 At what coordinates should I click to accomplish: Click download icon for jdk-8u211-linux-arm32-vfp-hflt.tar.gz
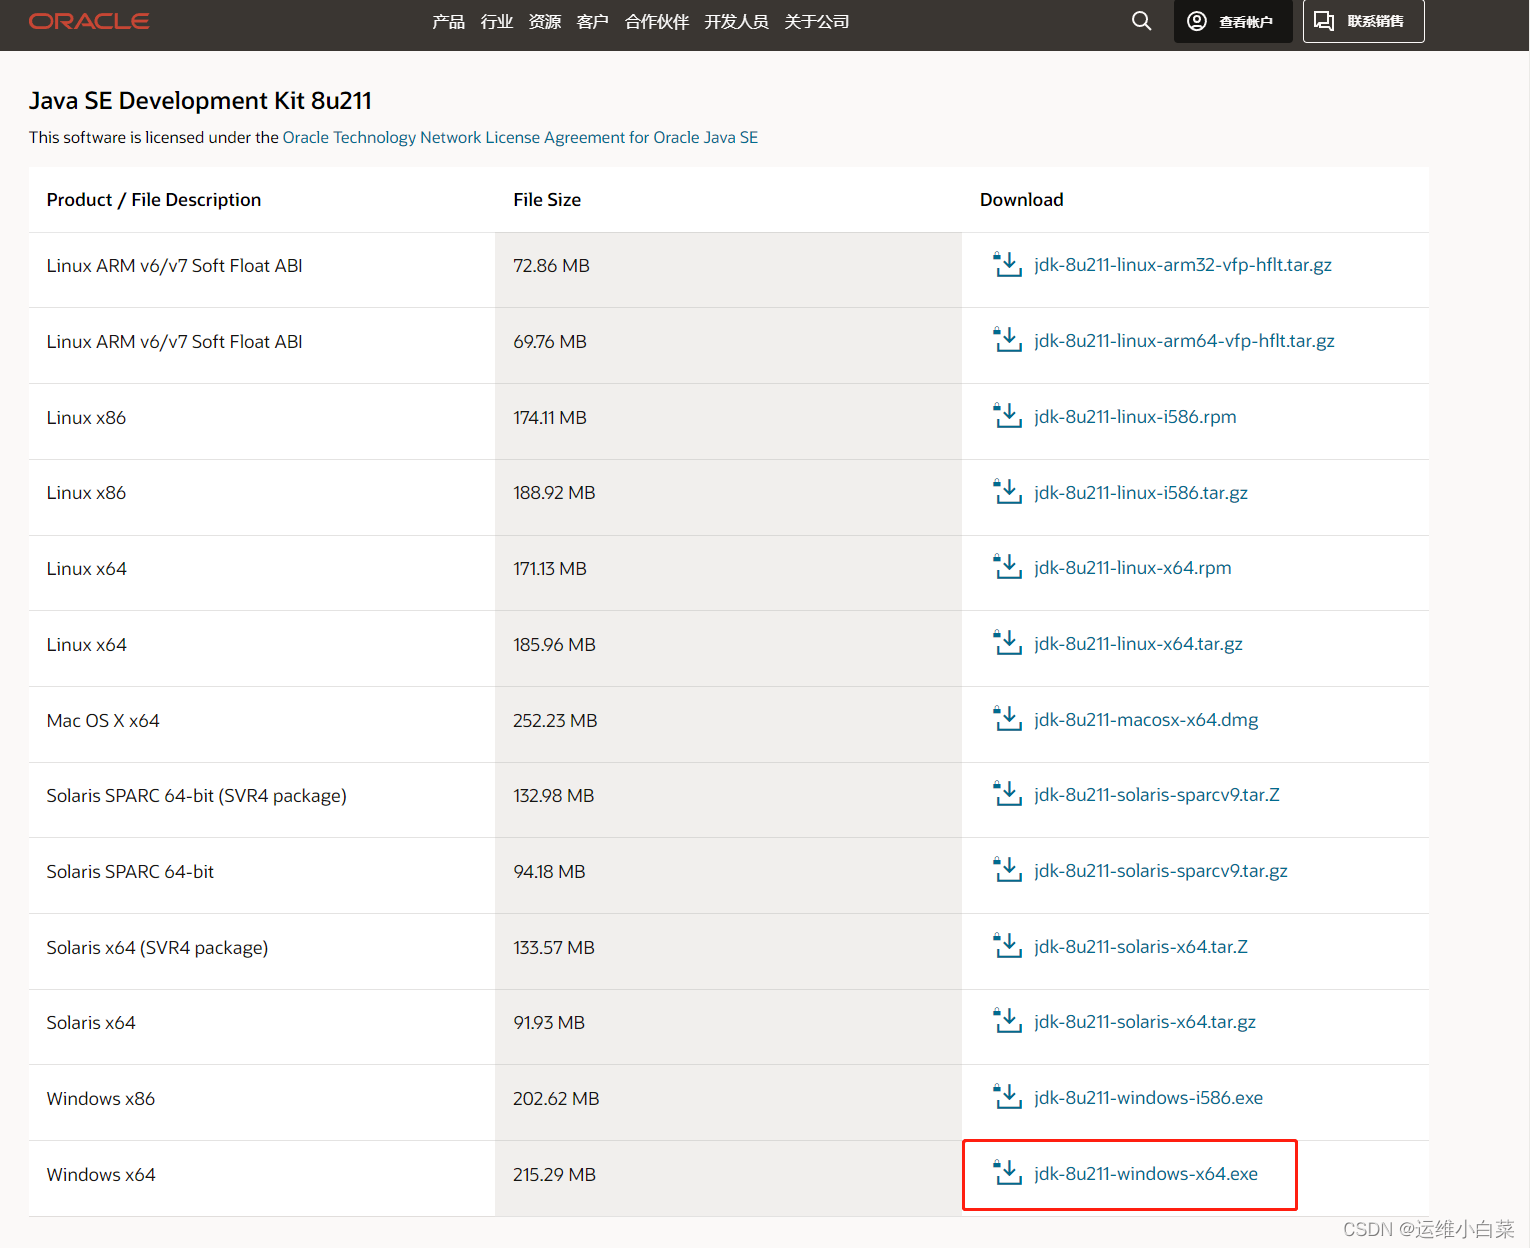[1007, 265]
